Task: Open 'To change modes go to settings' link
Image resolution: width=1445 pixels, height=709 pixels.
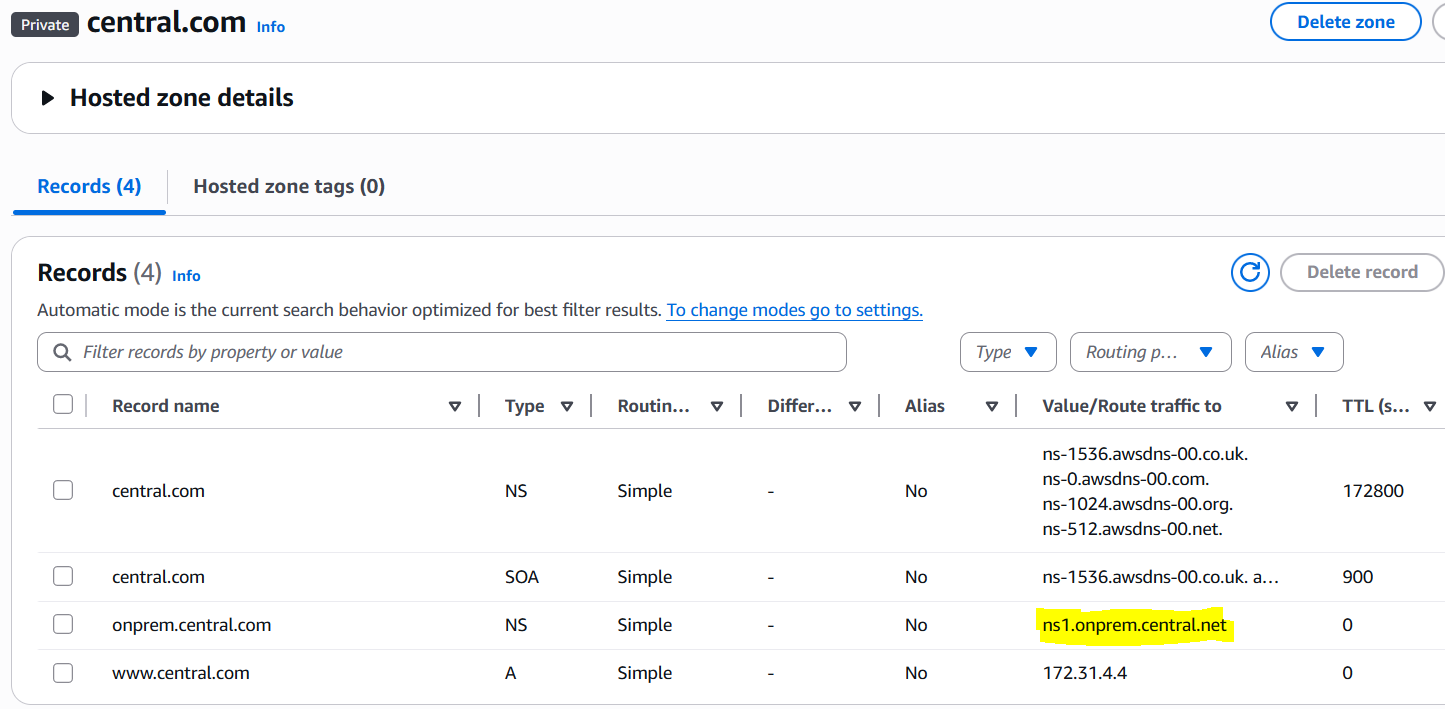Action: pos(794,310)
